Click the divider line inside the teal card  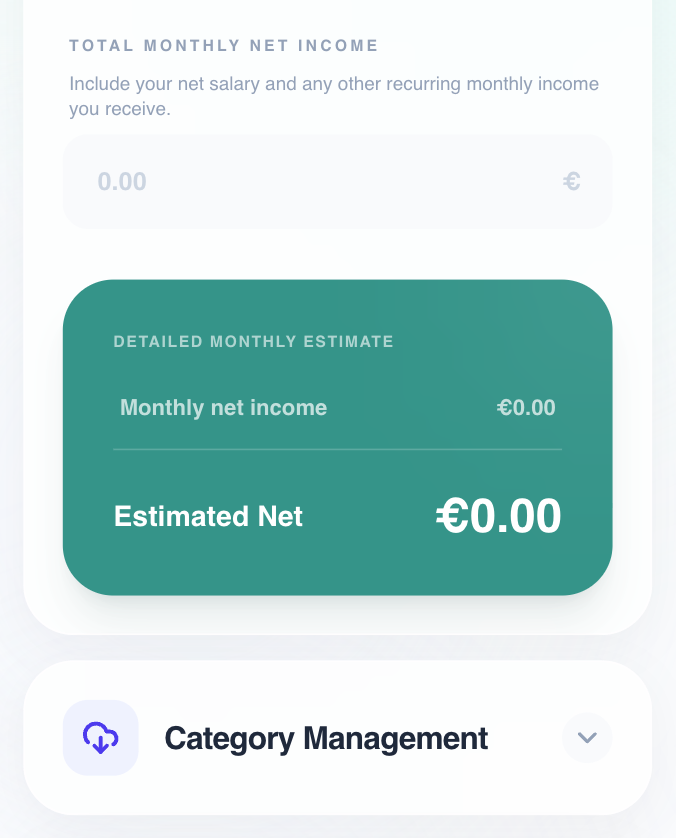pyautogui.click(x=338, y=450)
